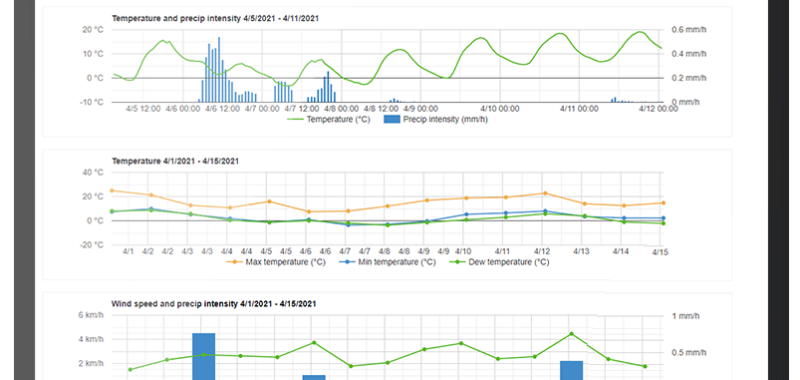Click the 4/1 max temperature data point
800x380 pixels.
[112, 191]
